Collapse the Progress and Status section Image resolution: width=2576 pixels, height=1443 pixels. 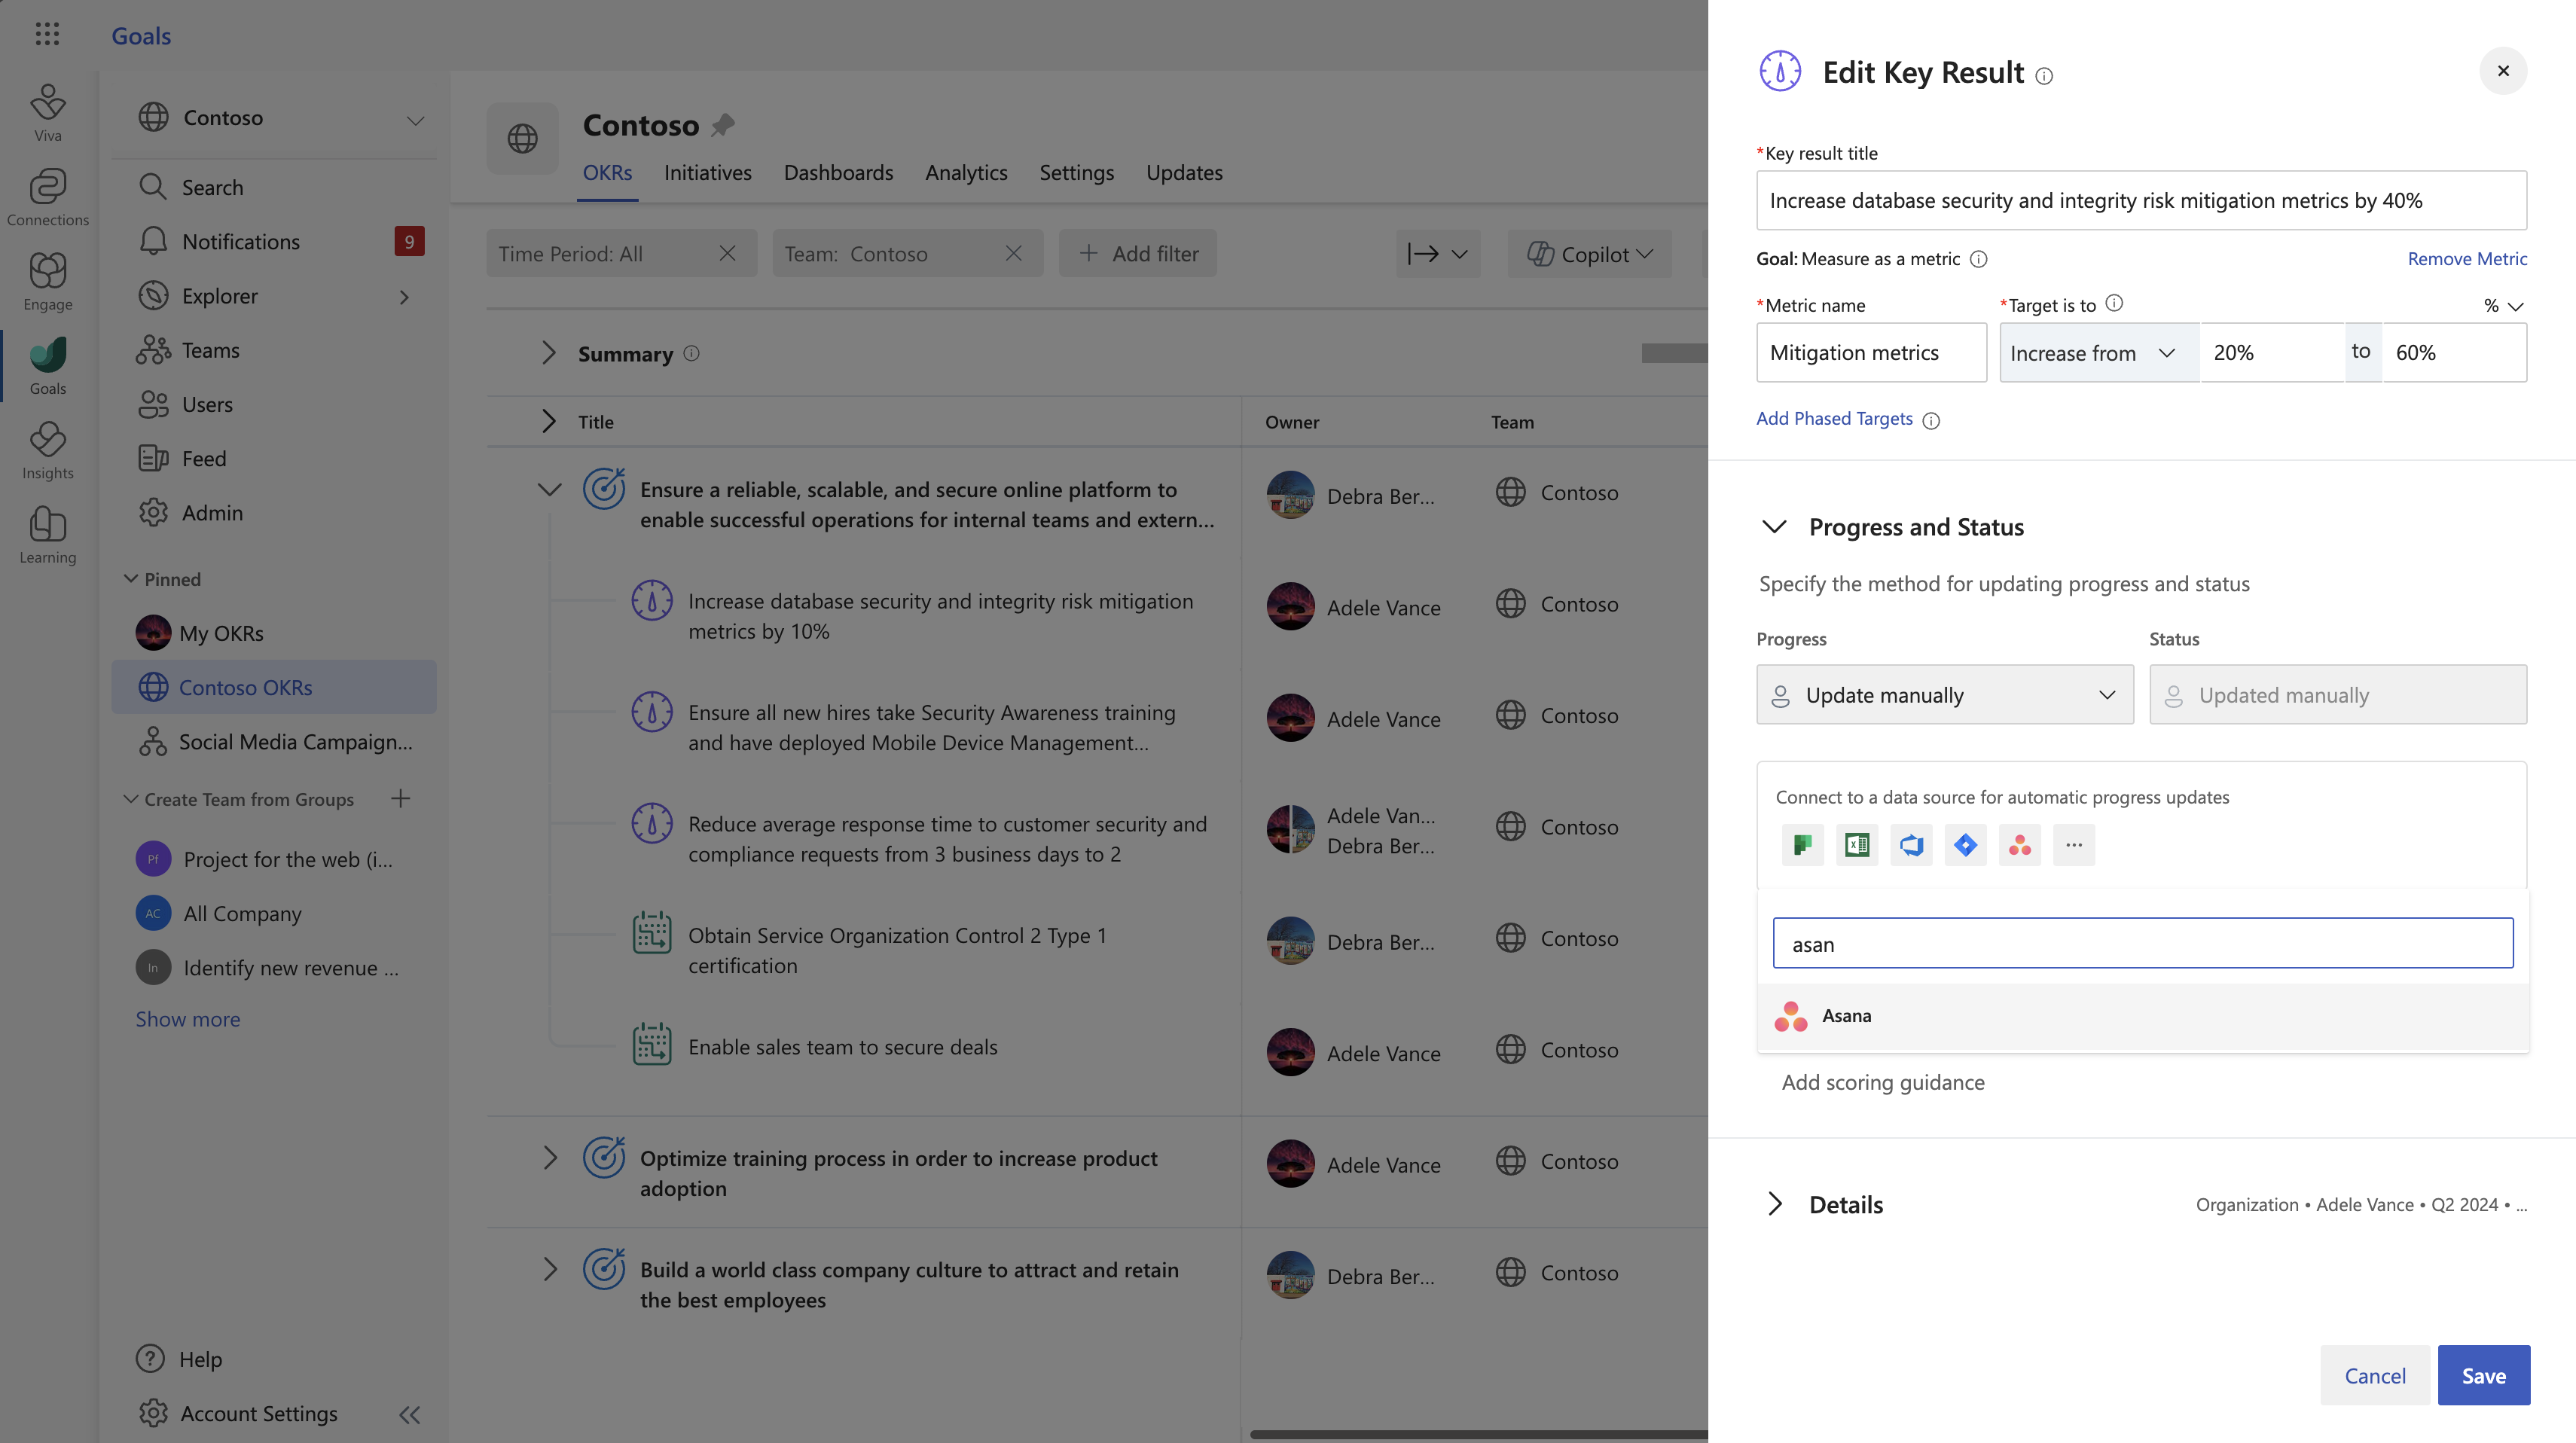[x=1774, y=527]
